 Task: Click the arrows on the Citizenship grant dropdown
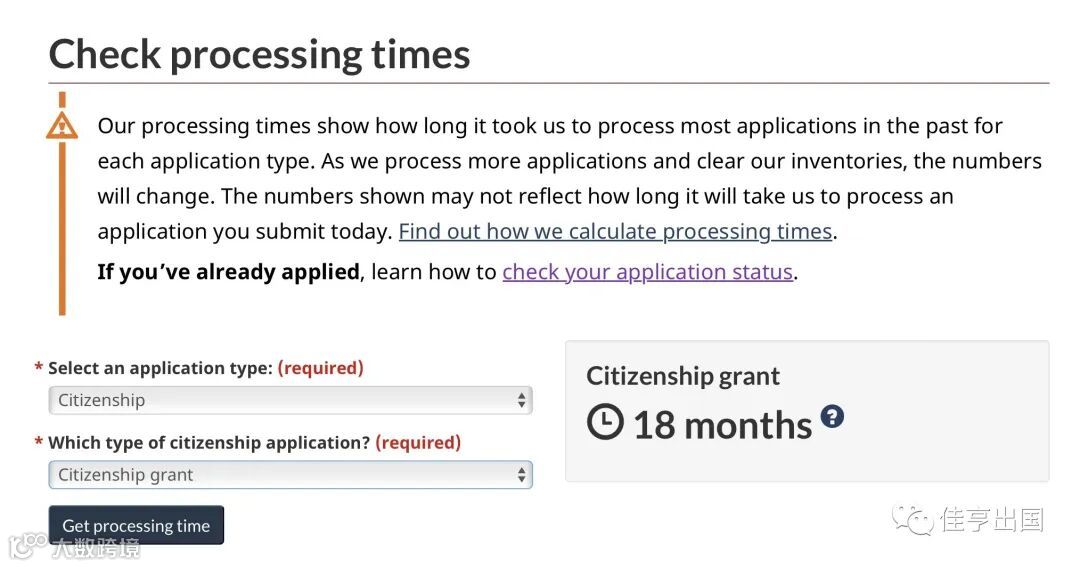point(521,475)
